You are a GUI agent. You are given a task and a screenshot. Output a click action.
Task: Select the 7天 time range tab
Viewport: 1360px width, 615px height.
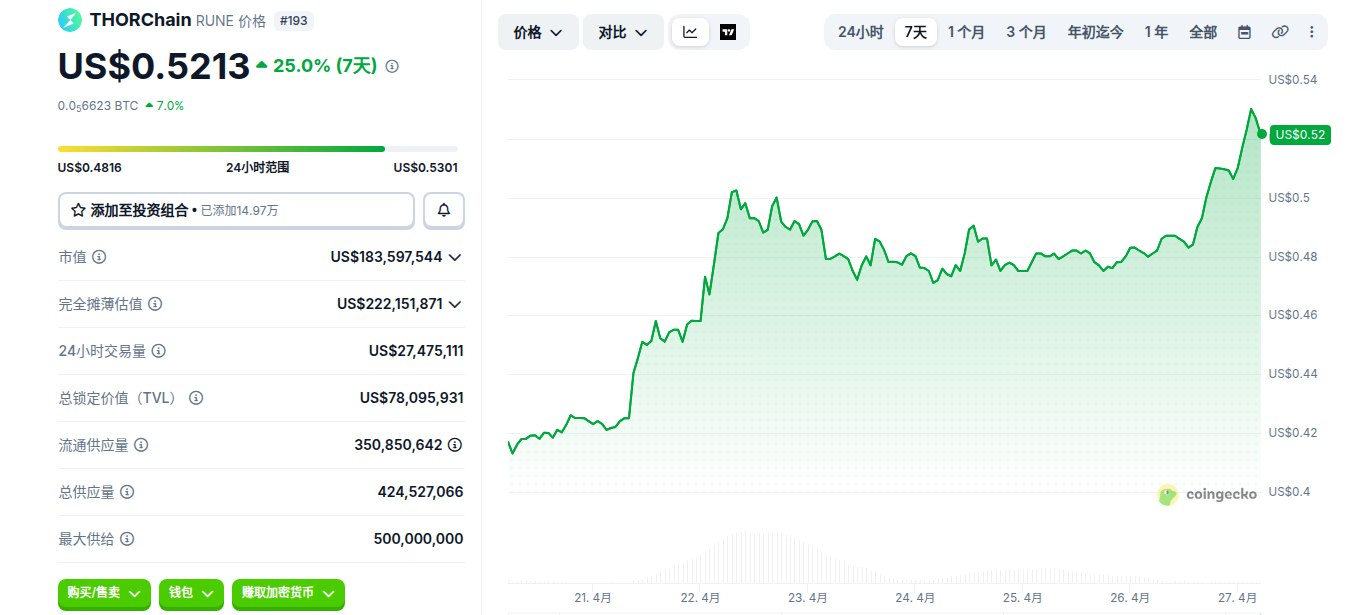point(916,32)
